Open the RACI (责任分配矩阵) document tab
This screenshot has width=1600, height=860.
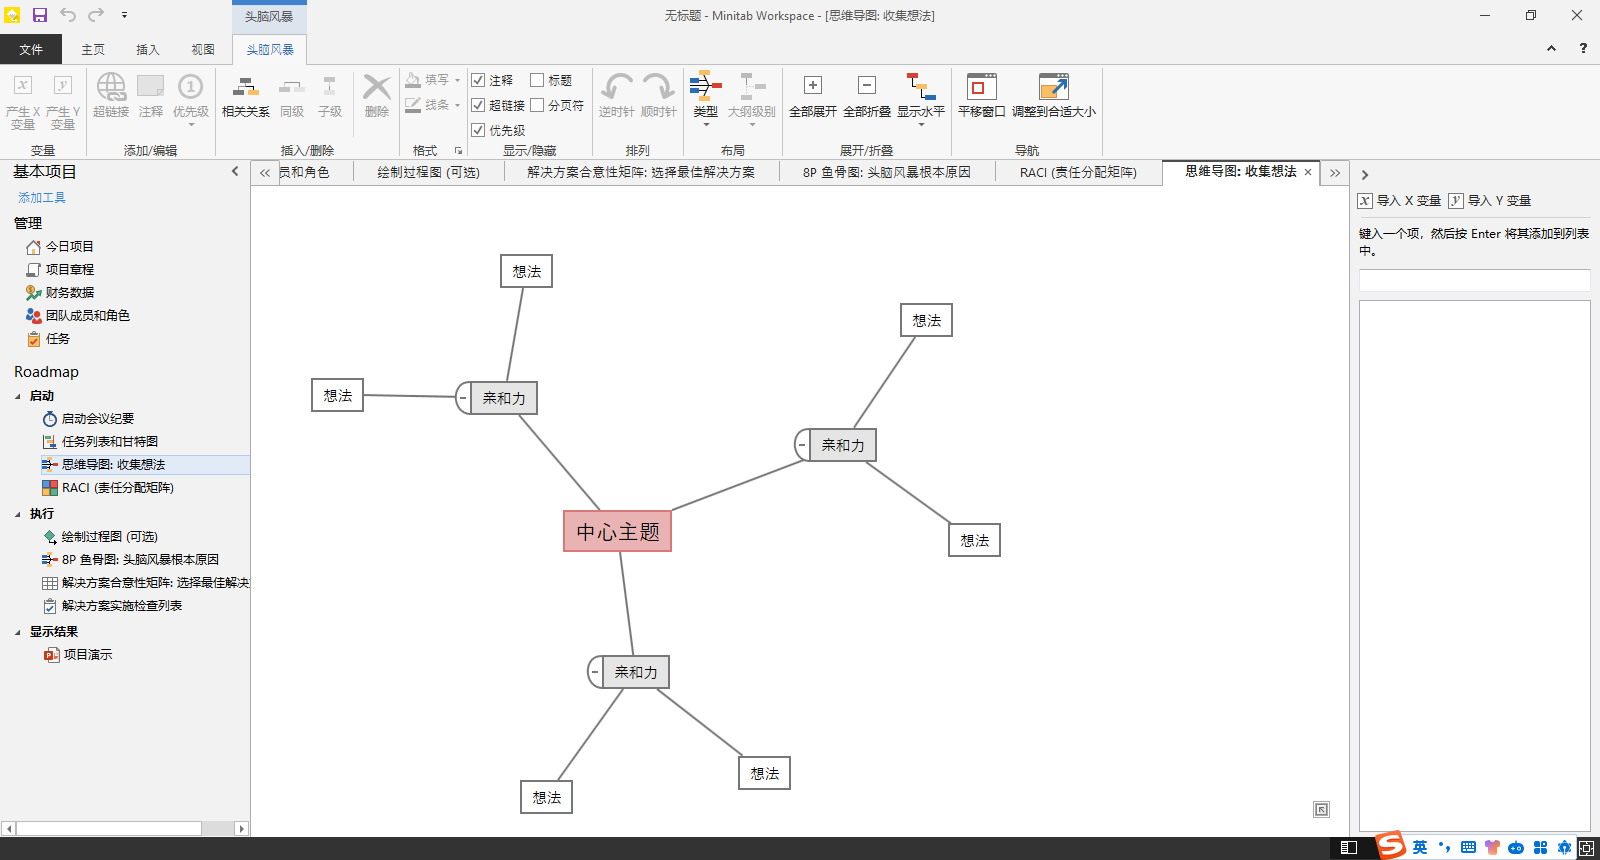point(1077,172)
